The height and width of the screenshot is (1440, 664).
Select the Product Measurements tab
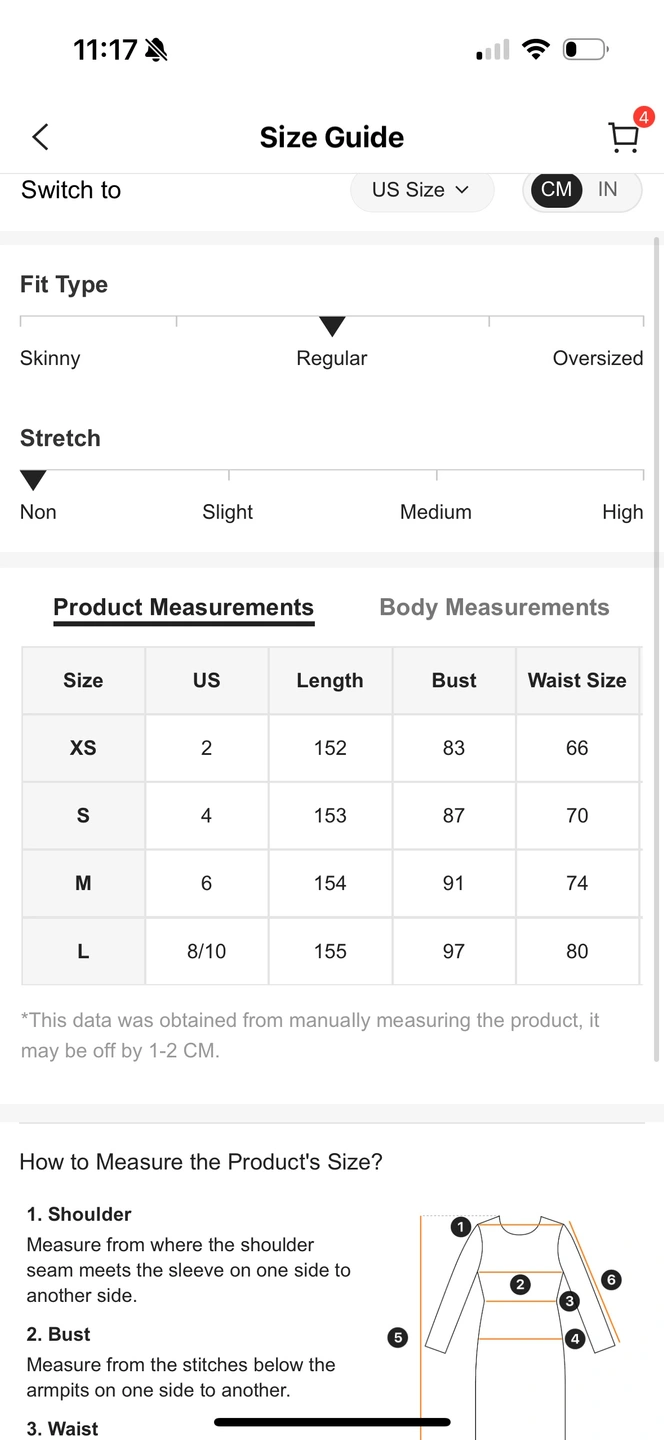pos(183,607)
